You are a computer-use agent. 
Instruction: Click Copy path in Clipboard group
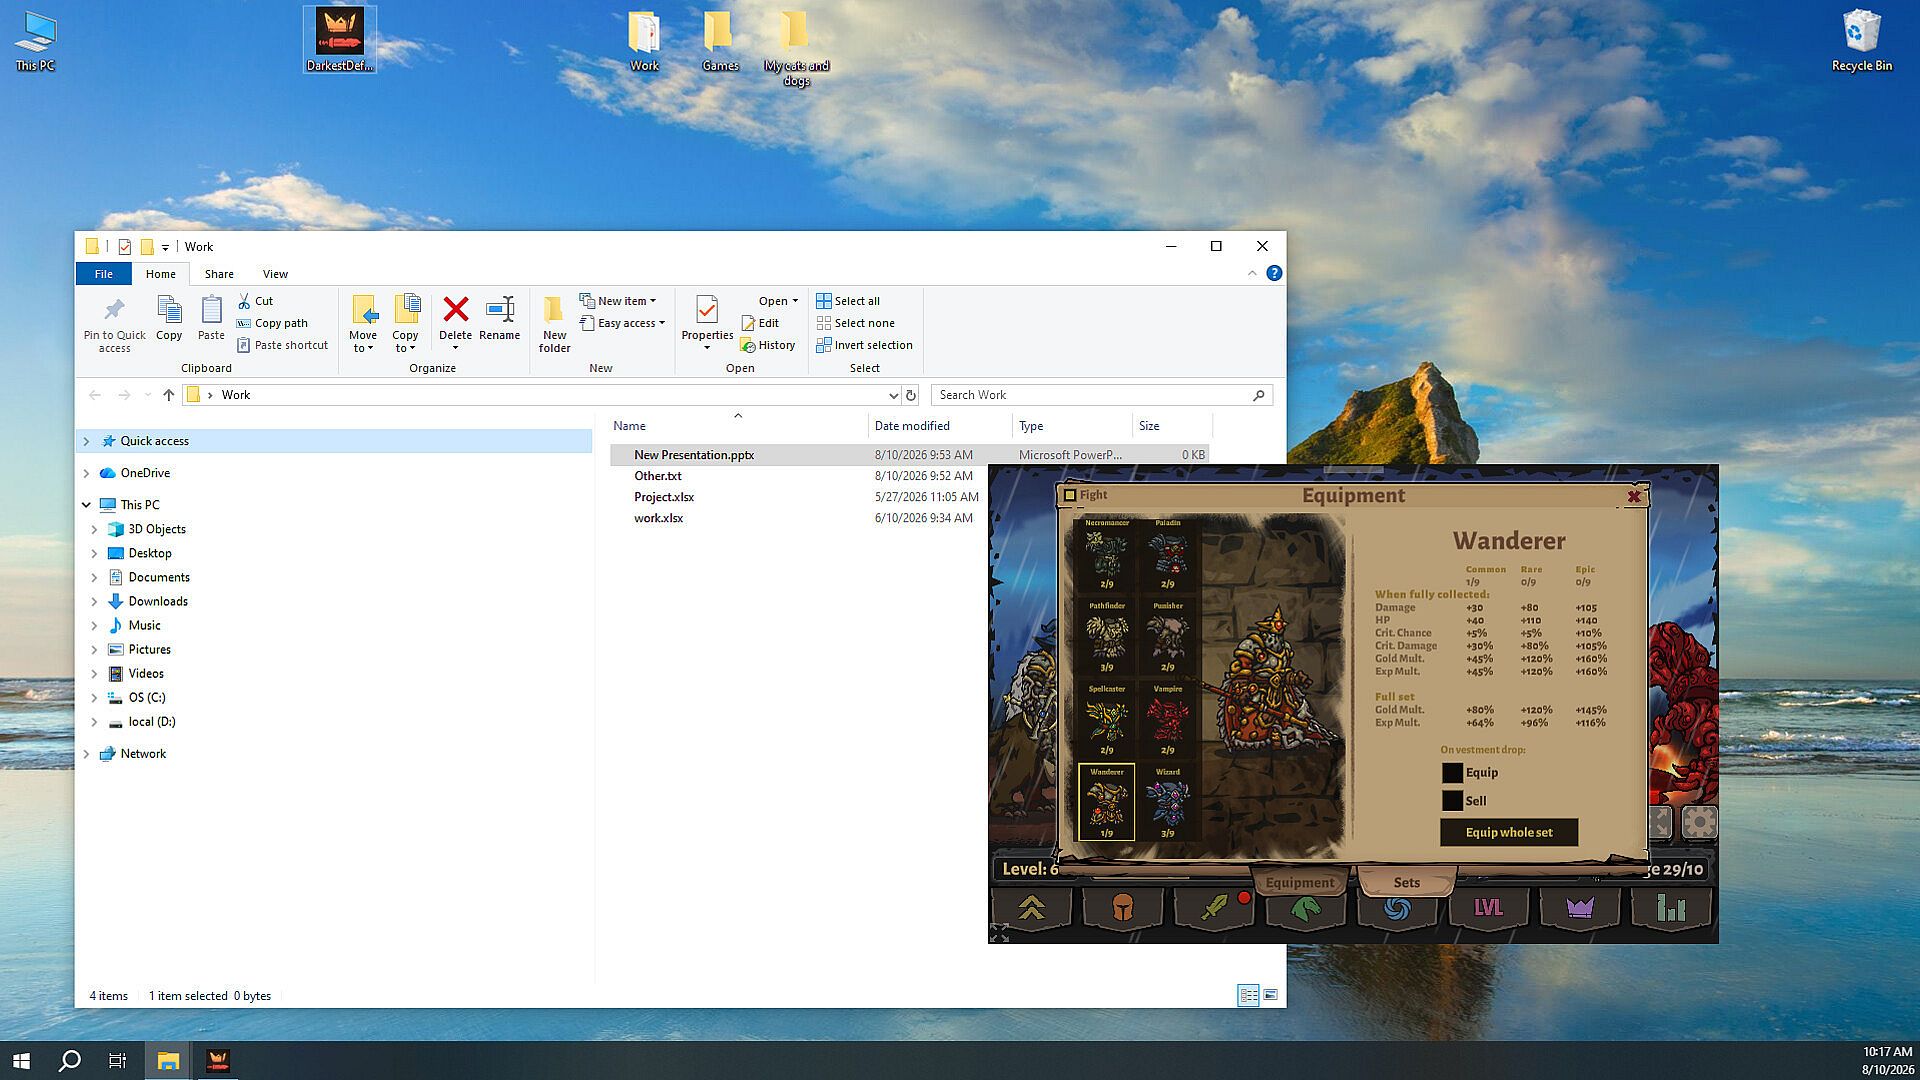click(x=272, y=323)
